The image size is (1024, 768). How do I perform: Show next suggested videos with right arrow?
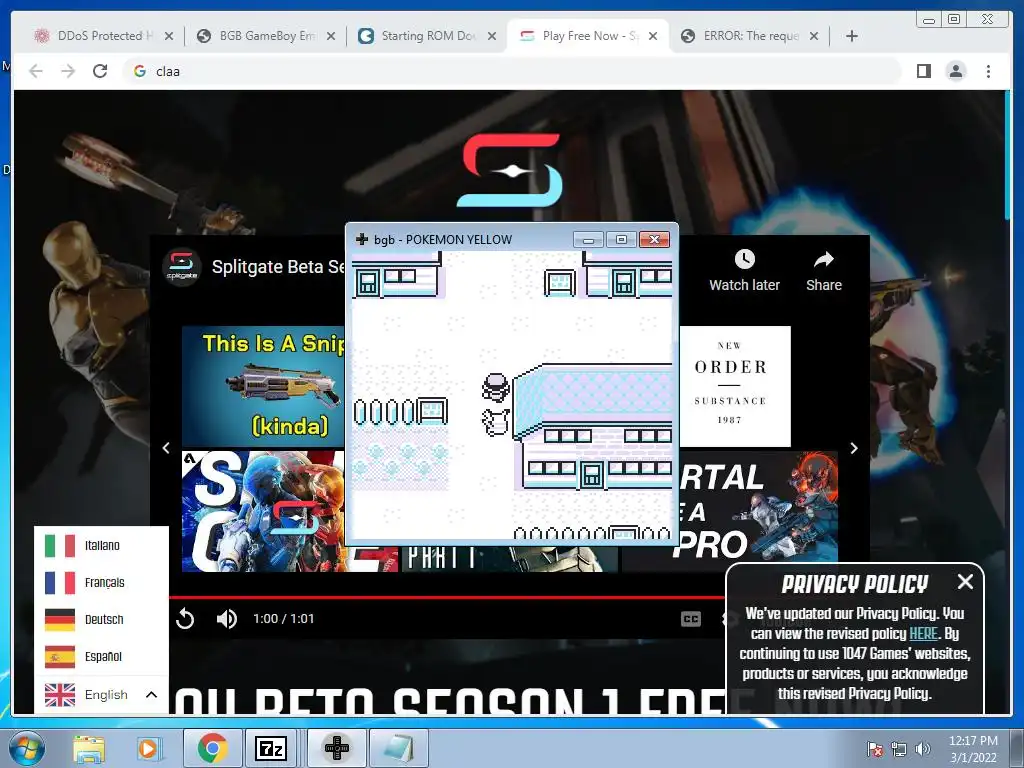coord(854,448)
